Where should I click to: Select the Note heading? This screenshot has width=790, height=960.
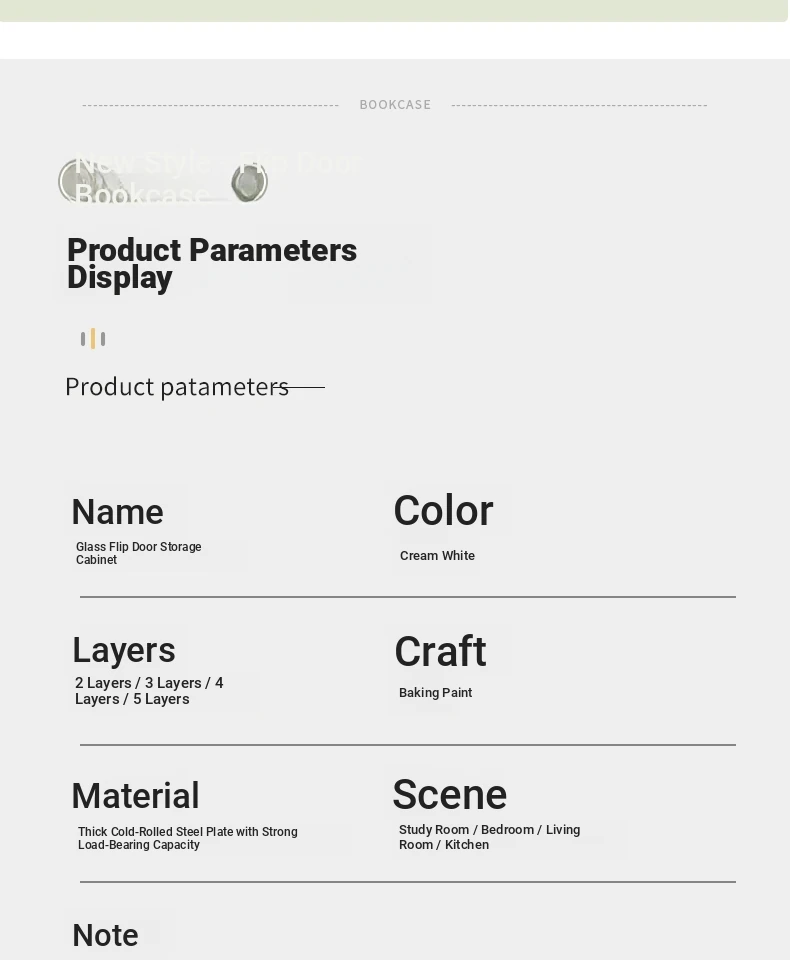[105, 935]
